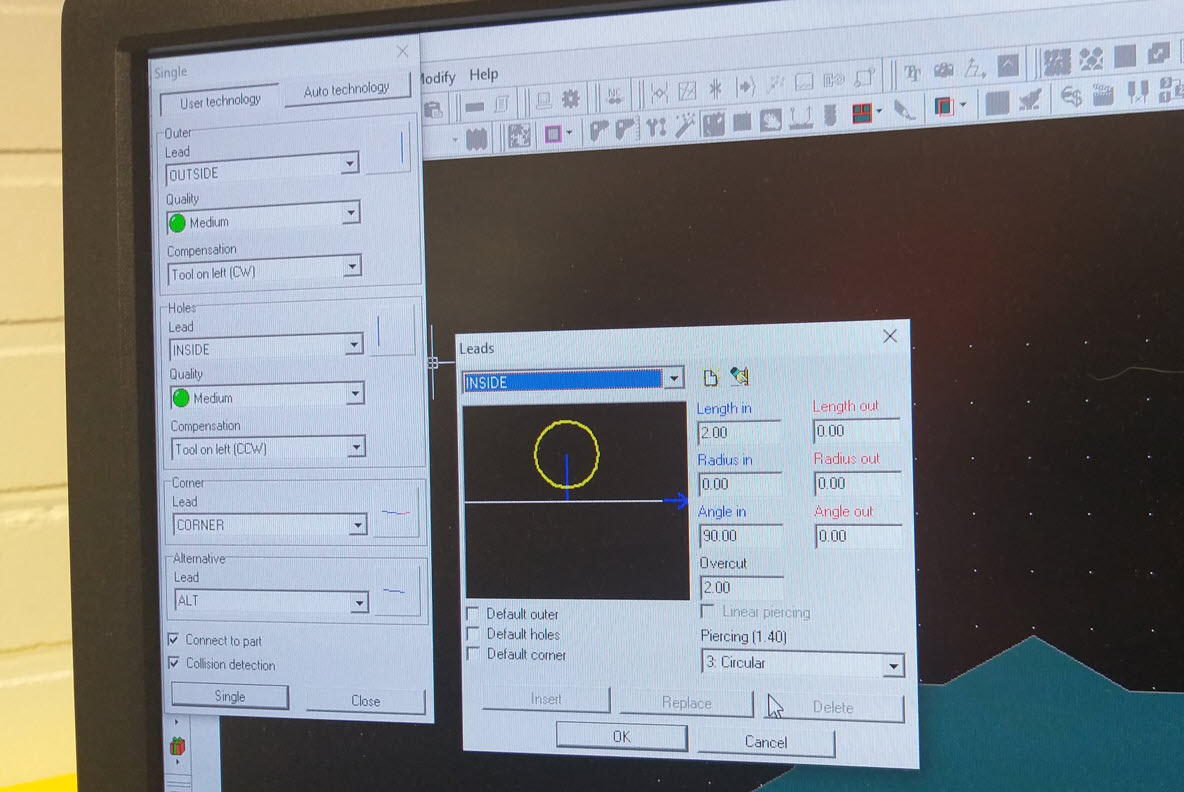Click the Angle in field showing 90.00
Image resolution: width=1184 pixels, height=792 pixels.
(741, 535)
